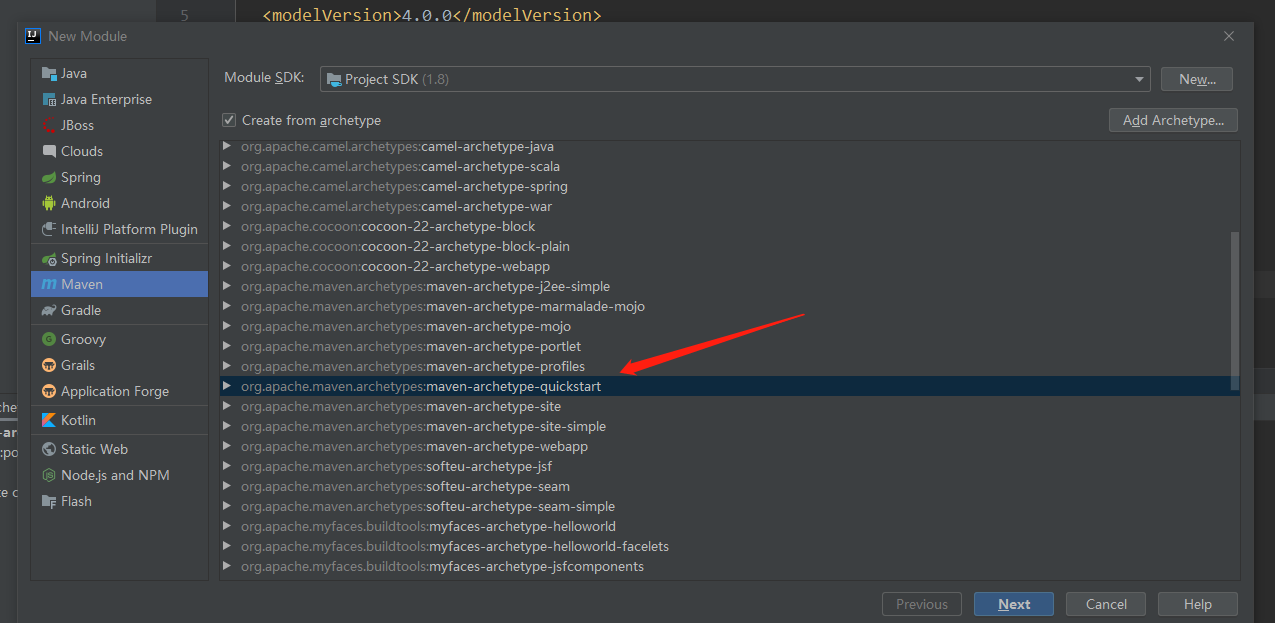1275x623 pixels.
Task: Close the New Module dialog
Action: click(1229, 36)
